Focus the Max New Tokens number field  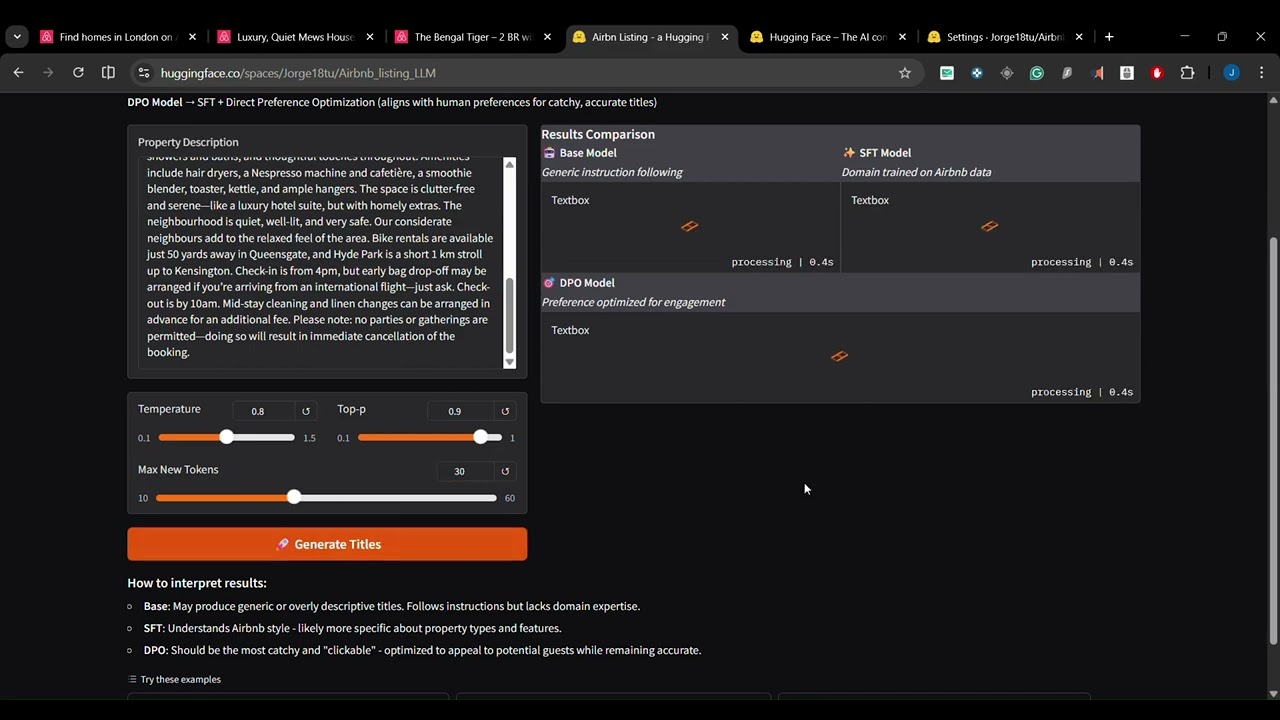coord(466,471)
